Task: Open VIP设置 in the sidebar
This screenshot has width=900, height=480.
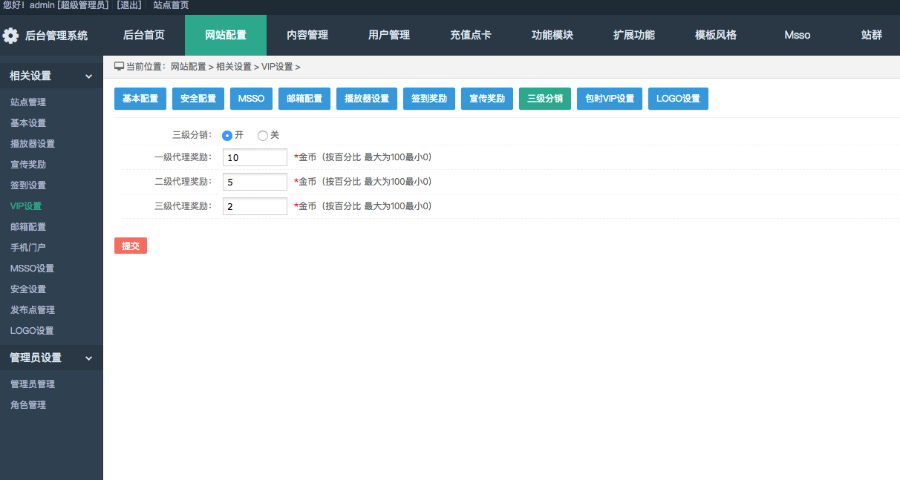Action: point(26,206)
